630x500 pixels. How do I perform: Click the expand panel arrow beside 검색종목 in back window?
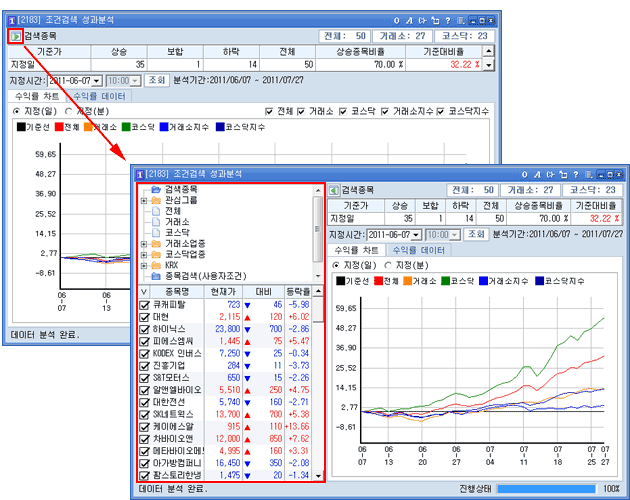13,36
